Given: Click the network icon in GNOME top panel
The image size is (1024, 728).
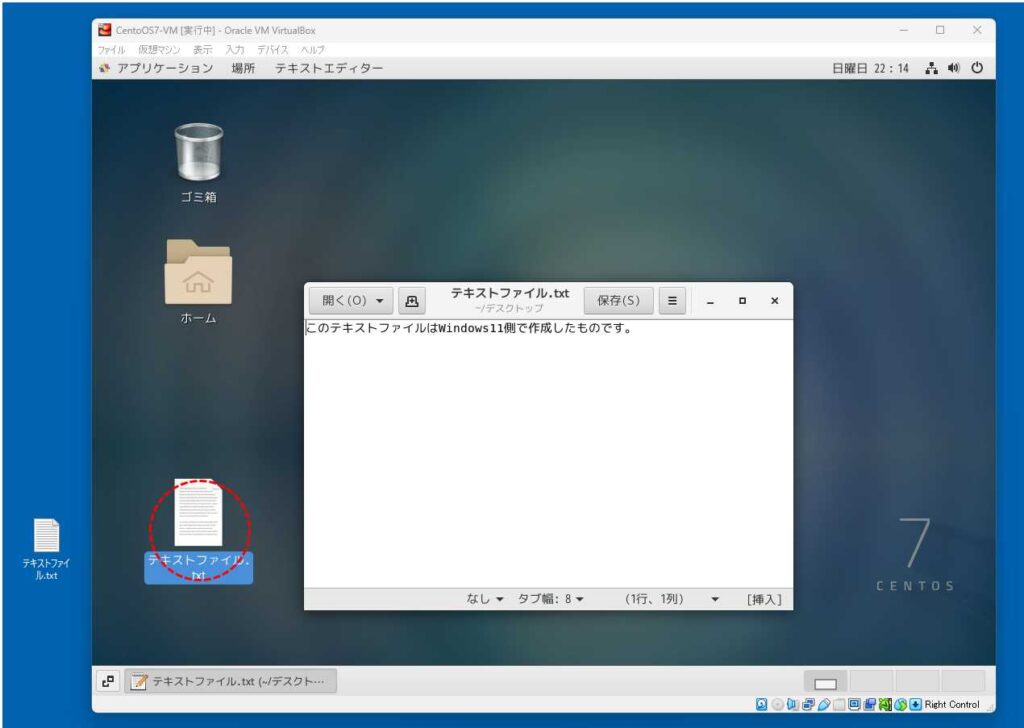Looking at the screenshot, I should point(931,68).
